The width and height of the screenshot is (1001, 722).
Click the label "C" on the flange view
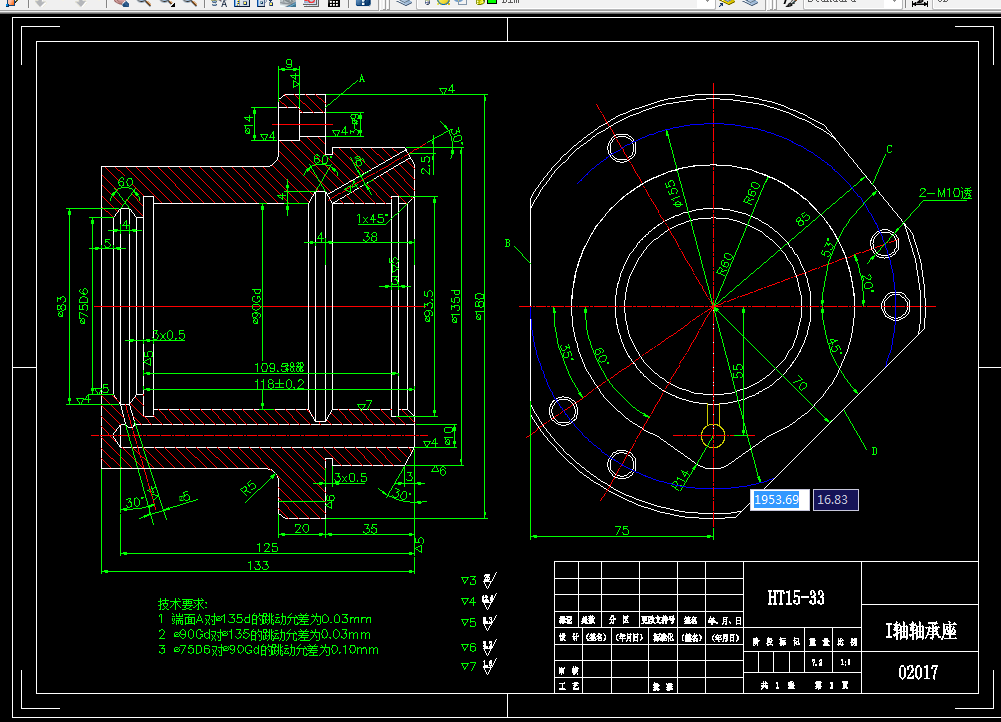[x=889, y=149]
